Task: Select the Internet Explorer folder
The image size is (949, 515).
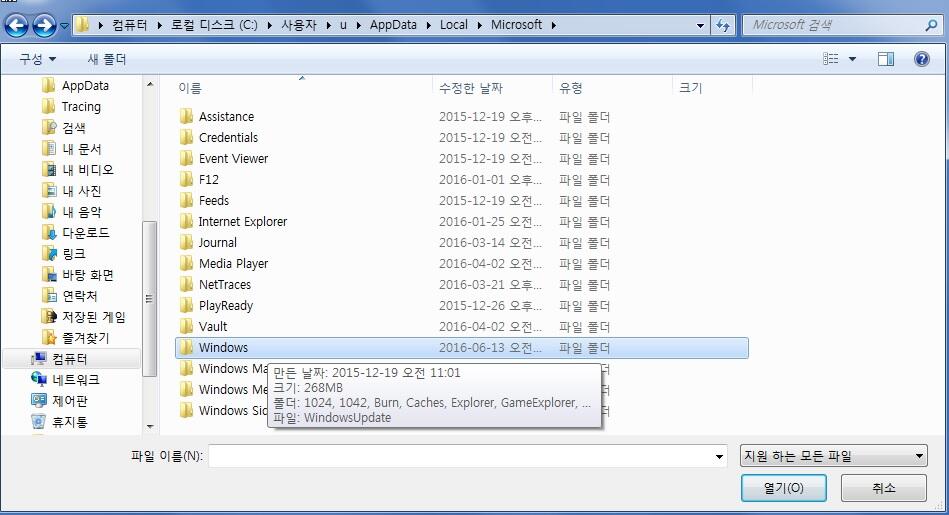Action: click(x=243, y=221)
